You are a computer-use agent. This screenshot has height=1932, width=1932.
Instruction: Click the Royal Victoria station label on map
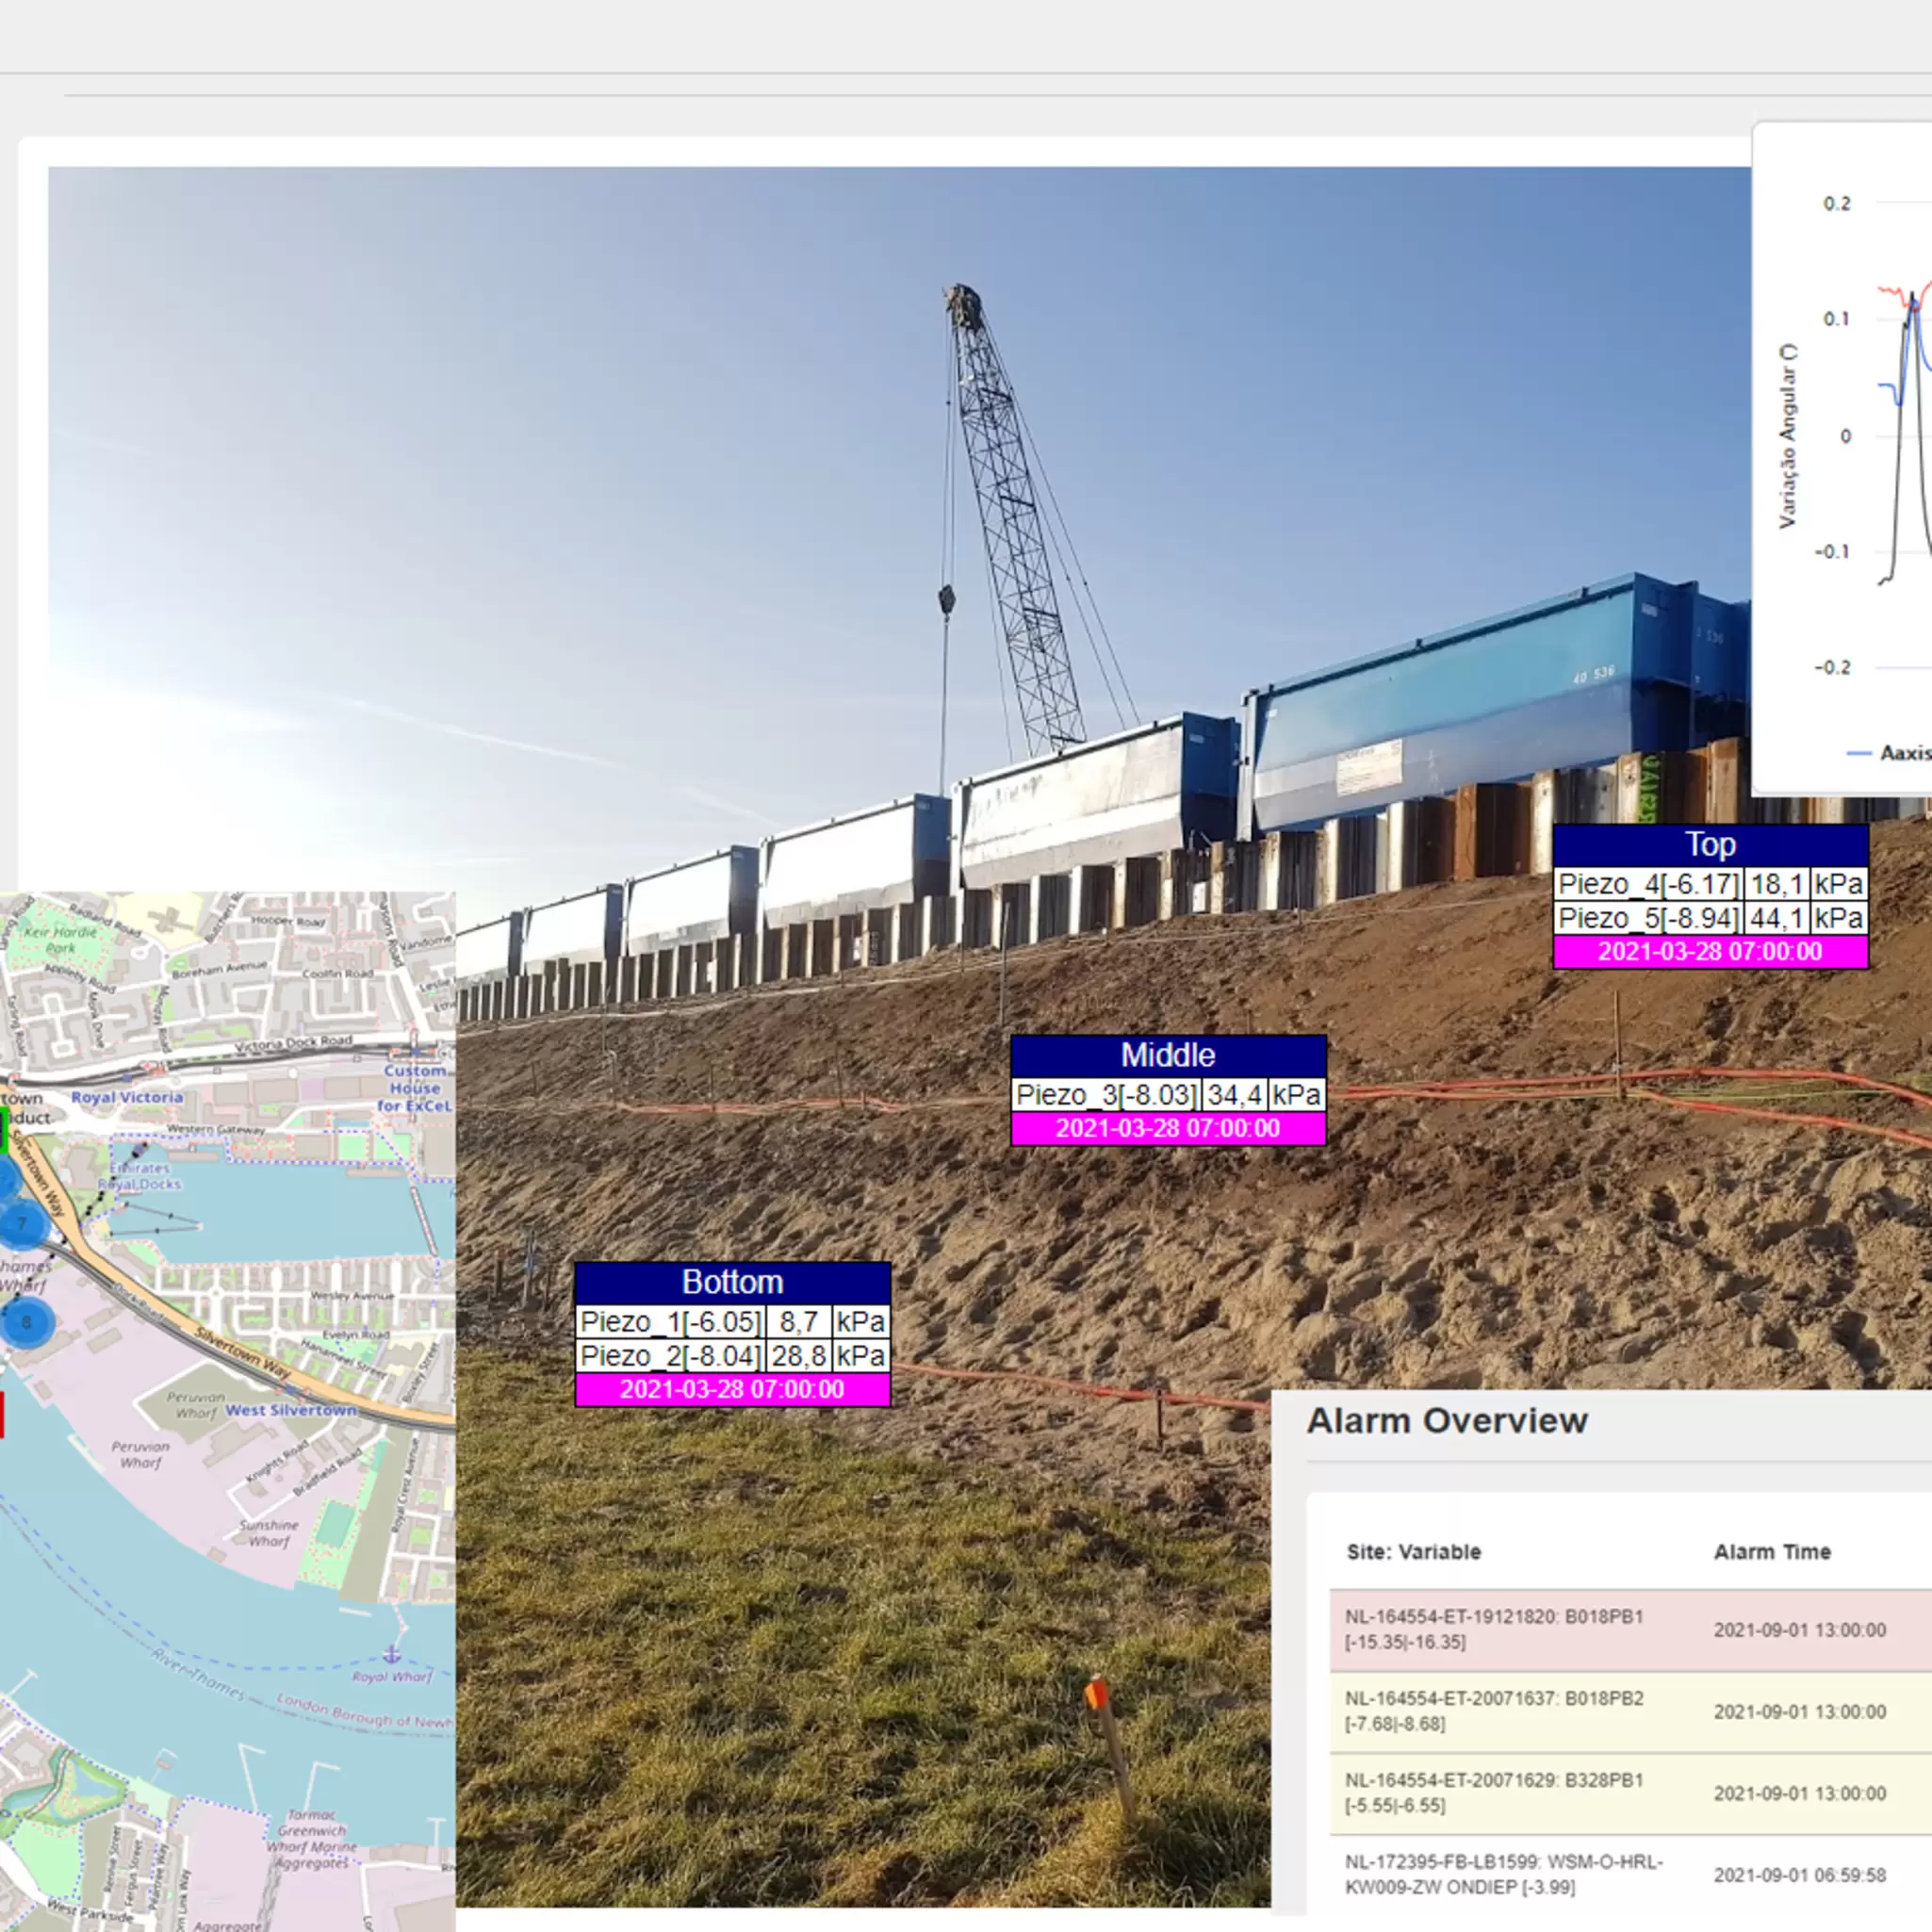(127, 1097)
